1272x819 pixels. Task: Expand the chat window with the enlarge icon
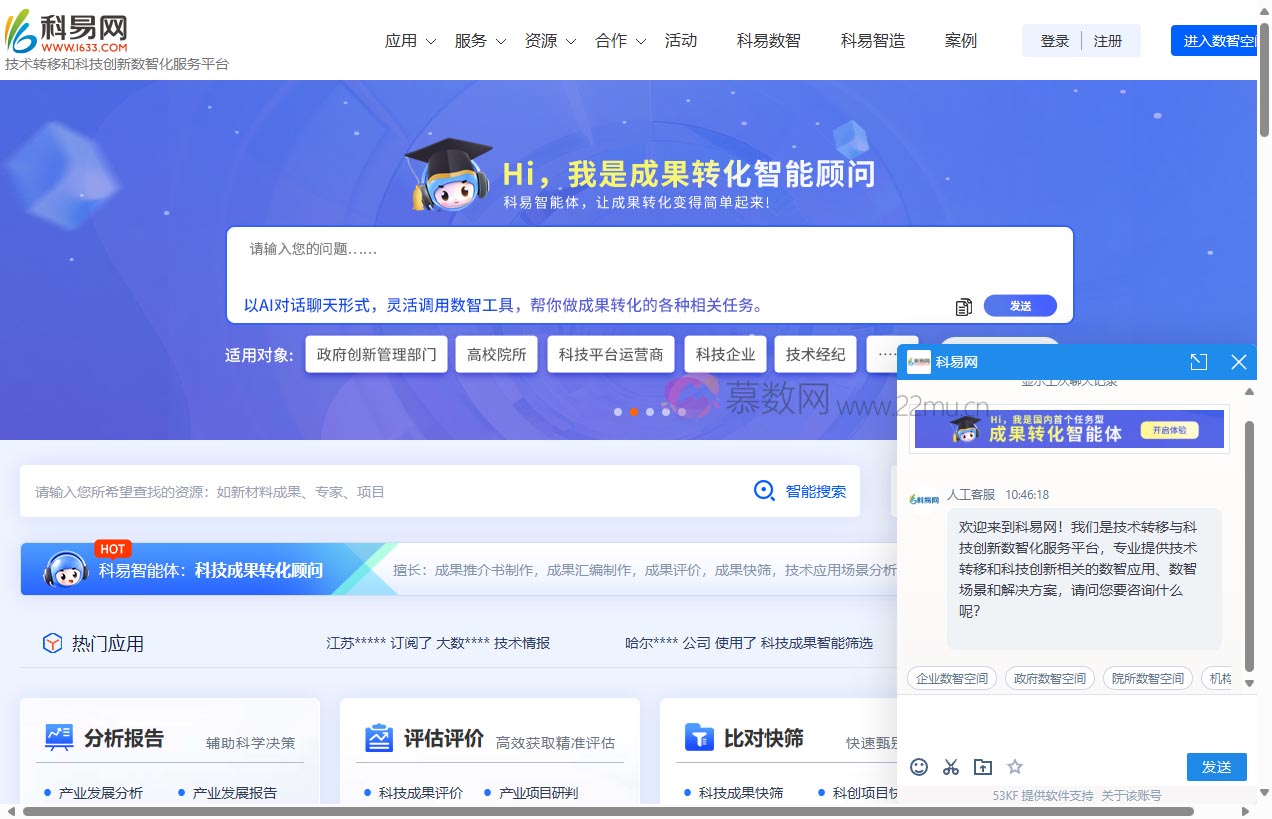click(x=1199, y=362)
